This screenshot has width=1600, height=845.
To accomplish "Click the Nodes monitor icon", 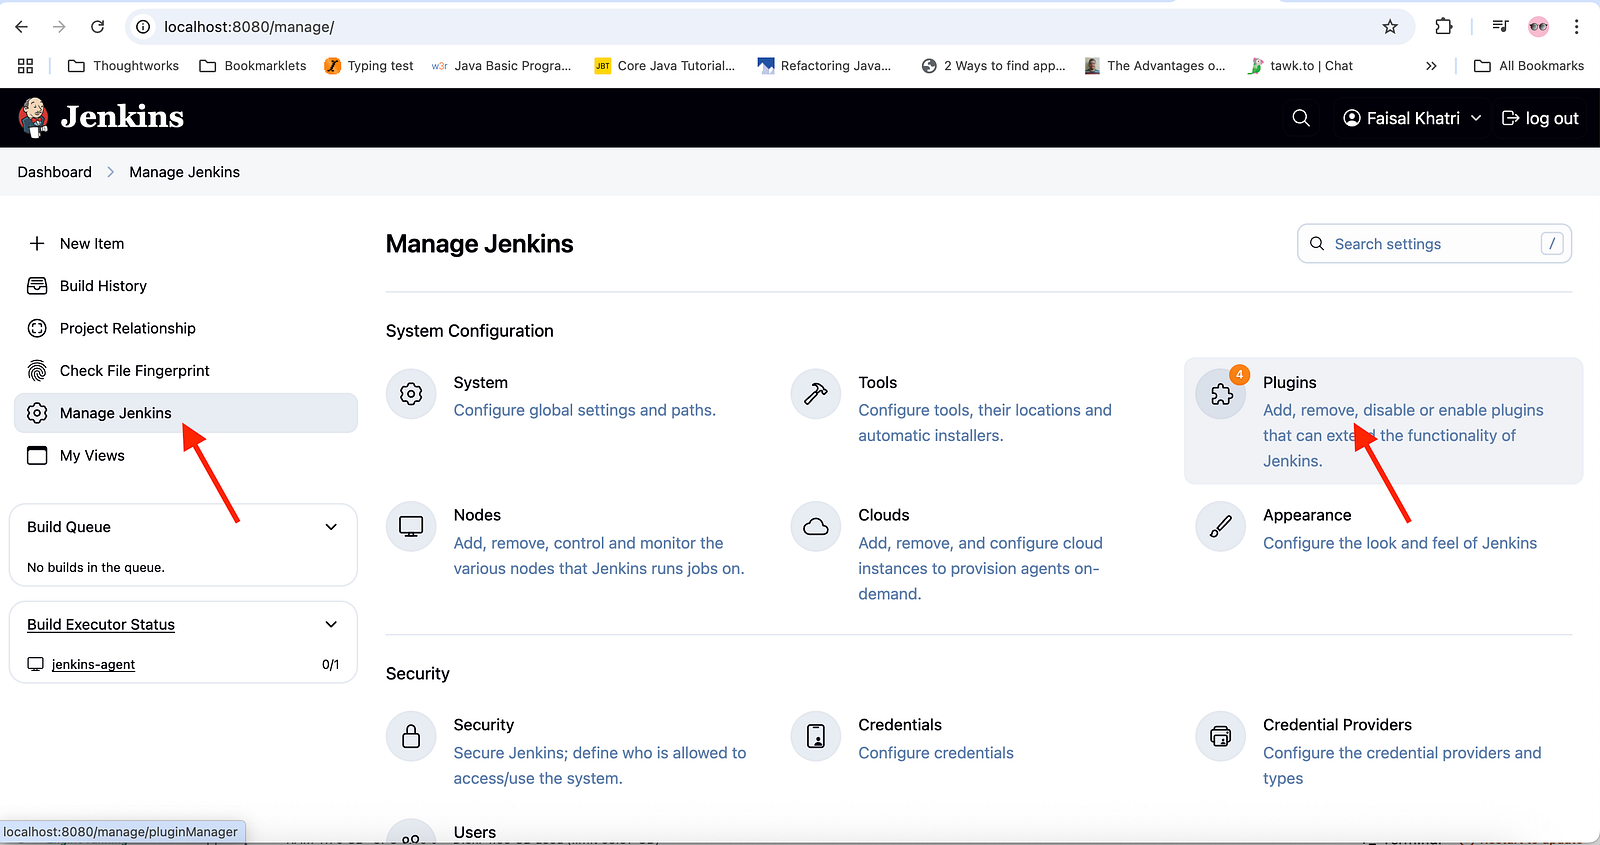I will [x=411, y=526].
